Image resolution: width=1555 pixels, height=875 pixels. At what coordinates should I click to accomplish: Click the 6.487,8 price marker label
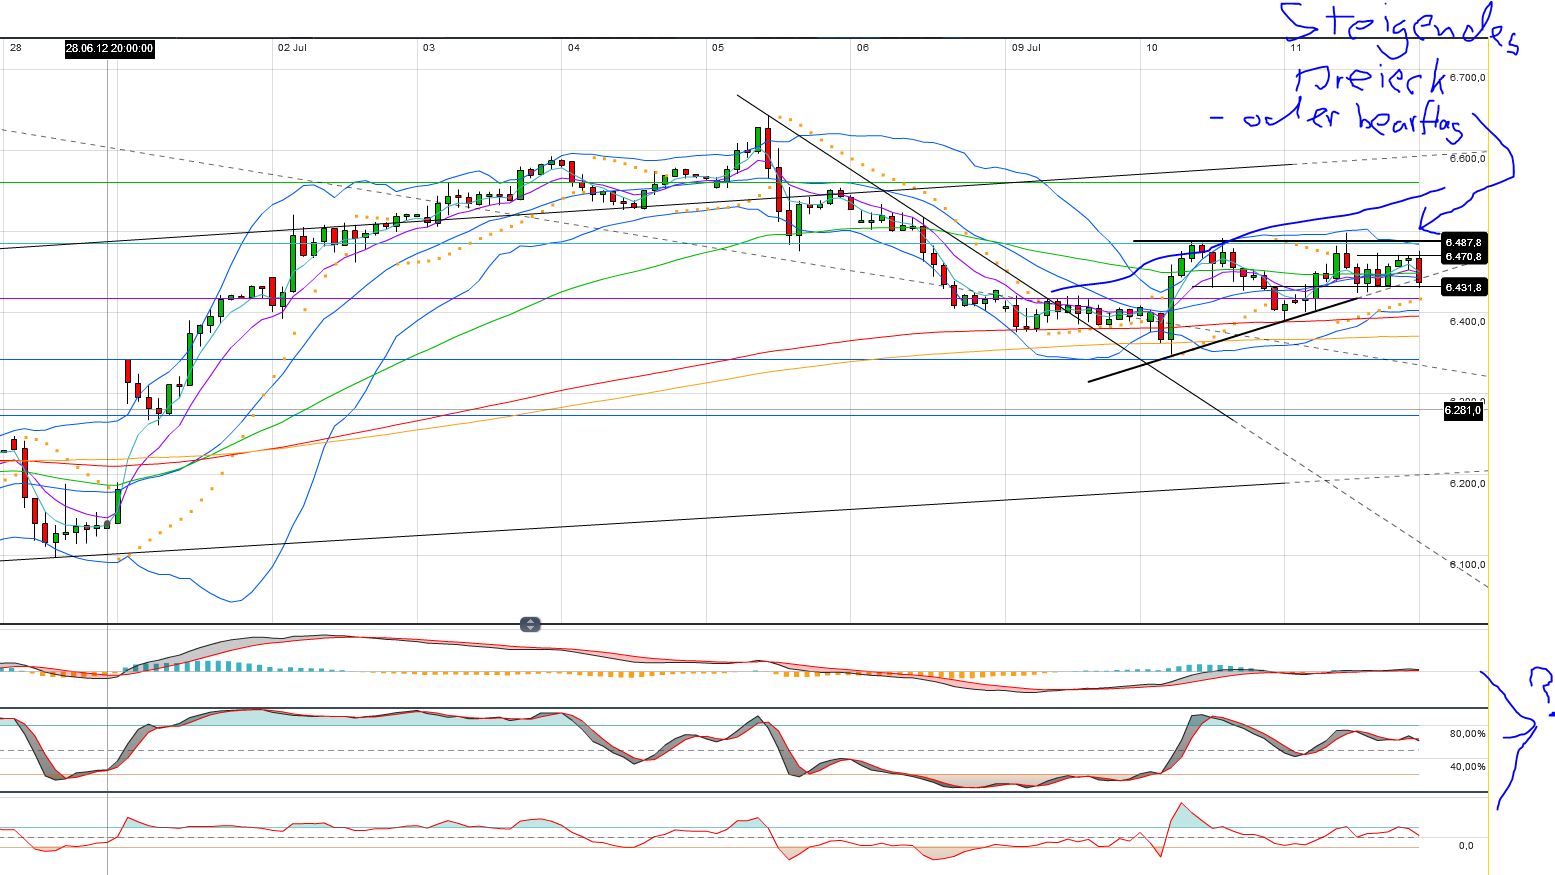pos(1464,242)
